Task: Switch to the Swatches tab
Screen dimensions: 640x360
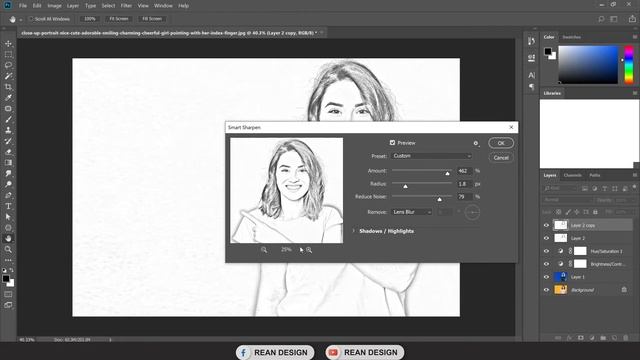Action: [571, 37]
